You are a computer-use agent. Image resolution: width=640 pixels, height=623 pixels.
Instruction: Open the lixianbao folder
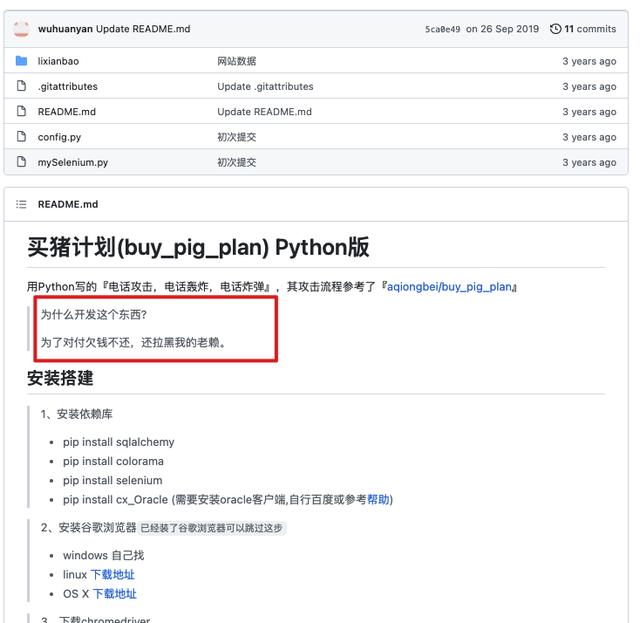(x=58, y=61)
